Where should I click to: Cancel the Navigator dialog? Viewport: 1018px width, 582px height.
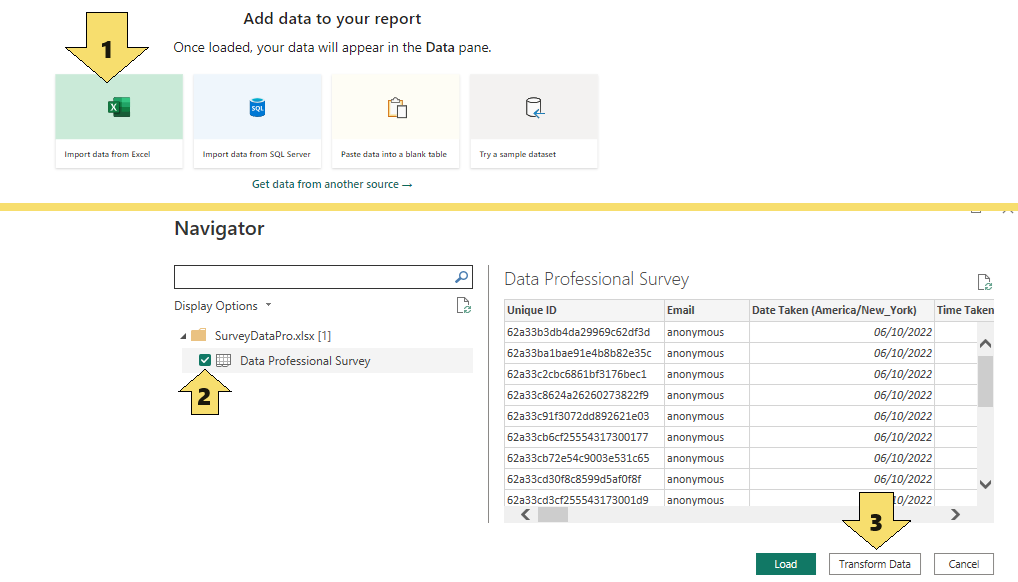(963, 564)
